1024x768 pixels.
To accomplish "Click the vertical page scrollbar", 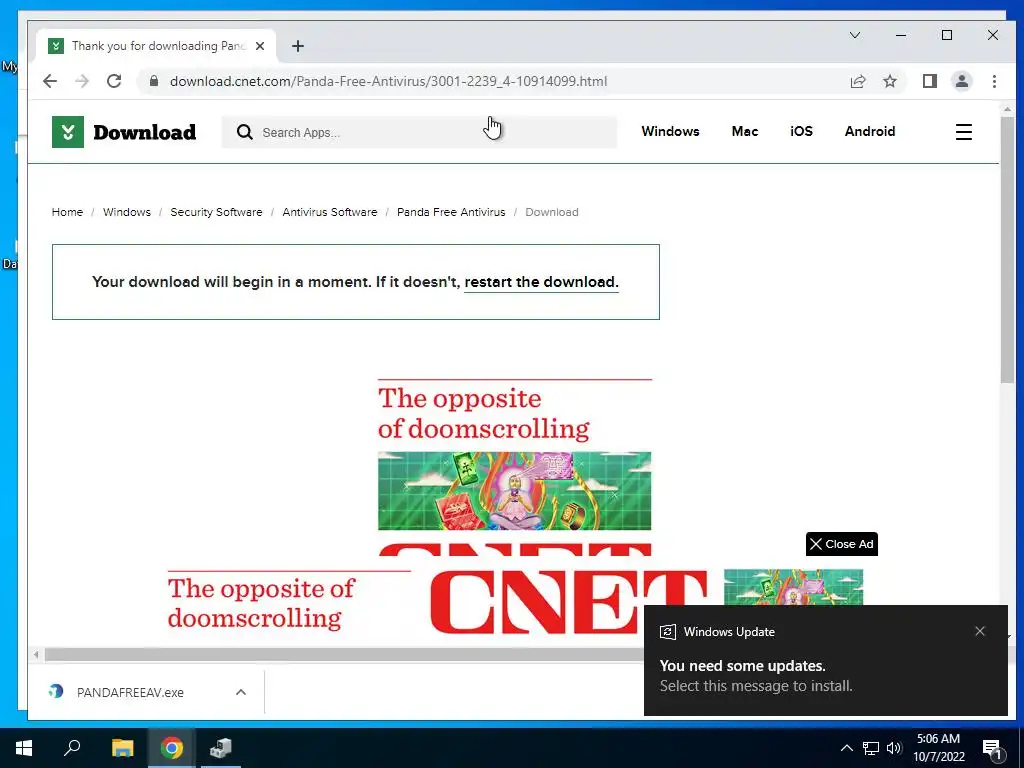I will point(1006,248).
